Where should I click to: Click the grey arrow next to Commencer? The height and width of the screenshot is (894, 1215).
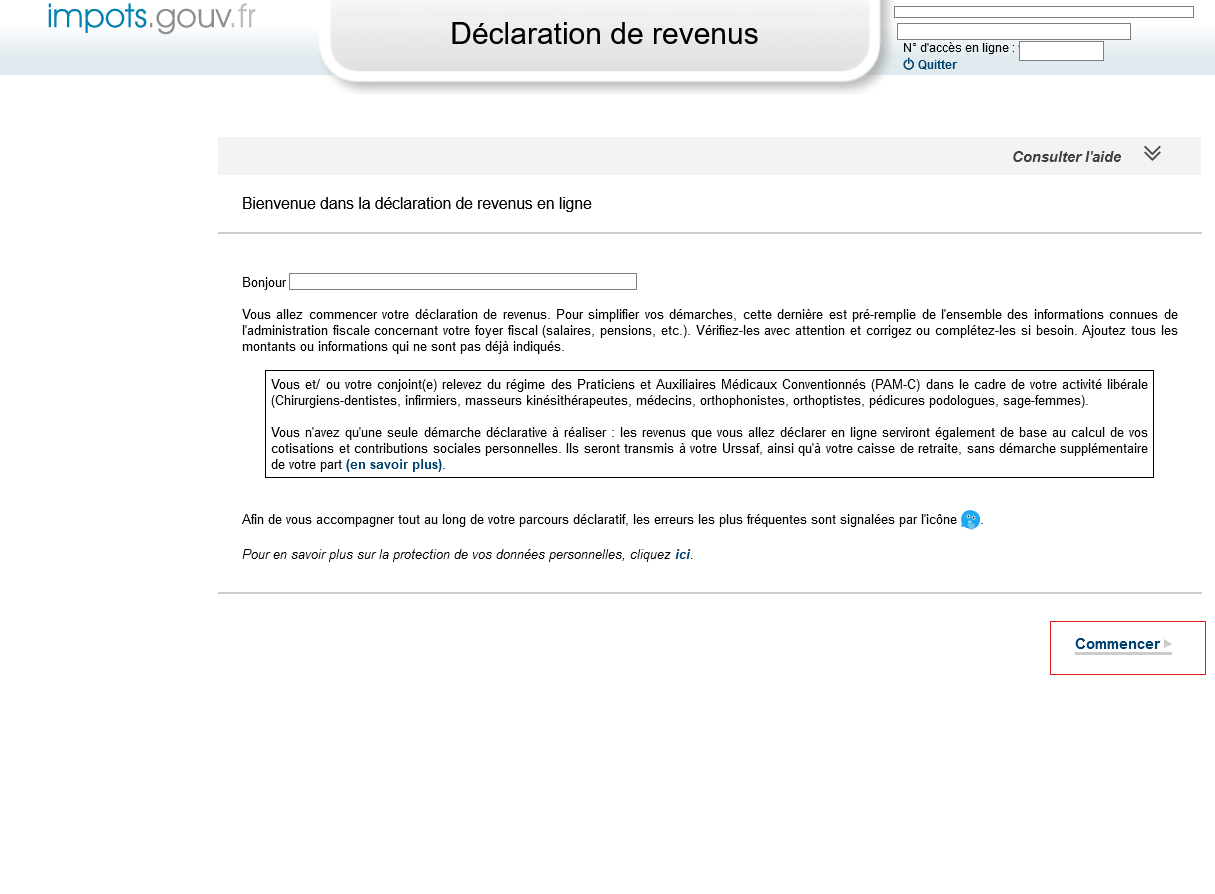point(1168,644)
